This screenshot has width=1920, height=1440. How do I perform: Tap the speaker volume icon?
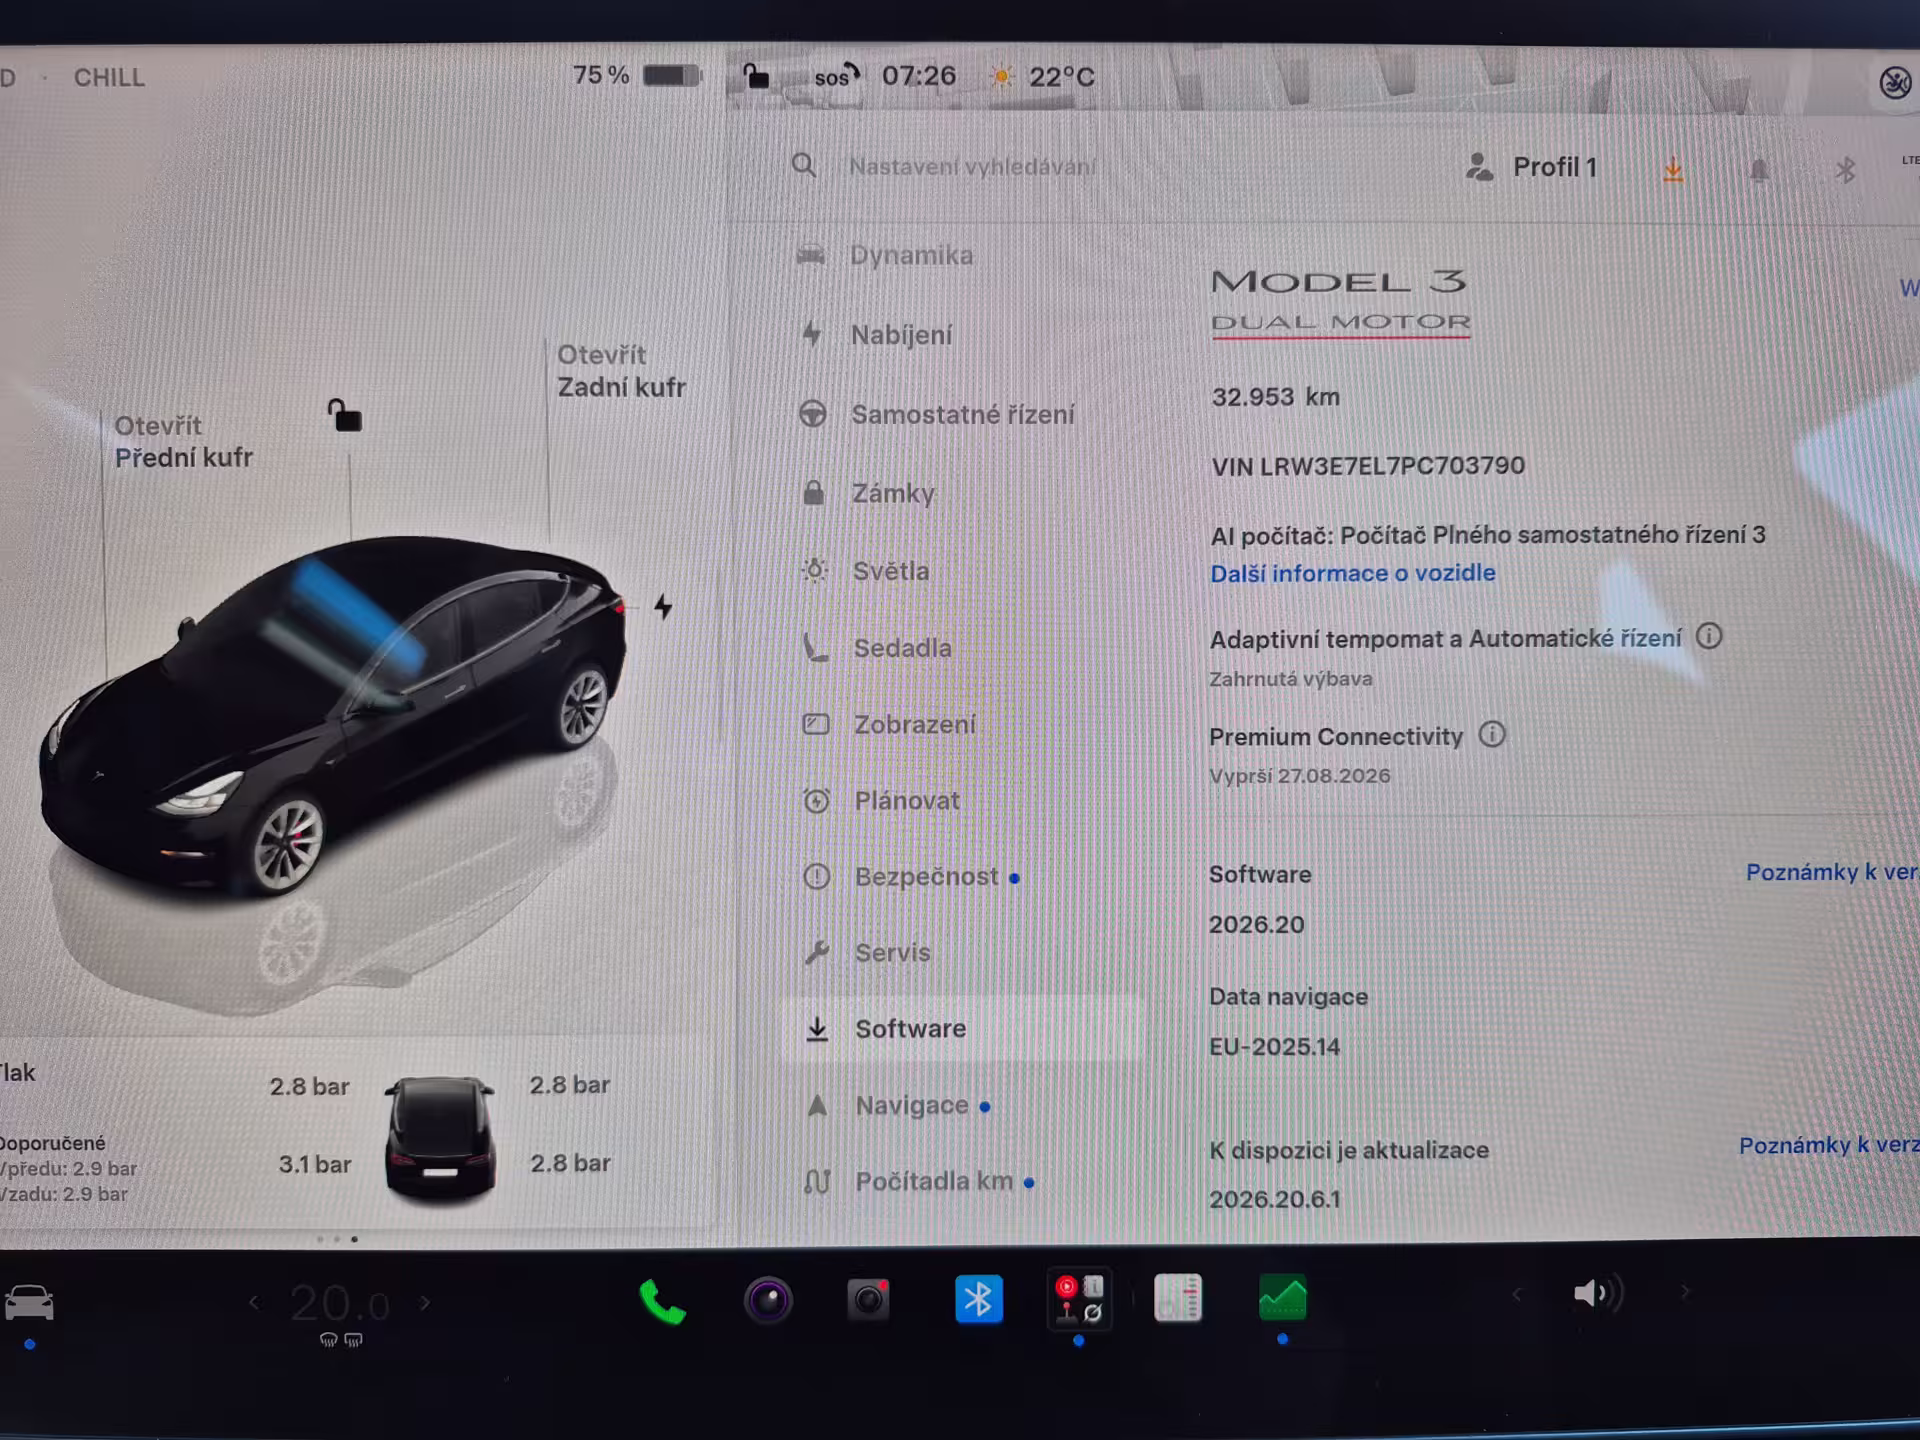1597,1293
